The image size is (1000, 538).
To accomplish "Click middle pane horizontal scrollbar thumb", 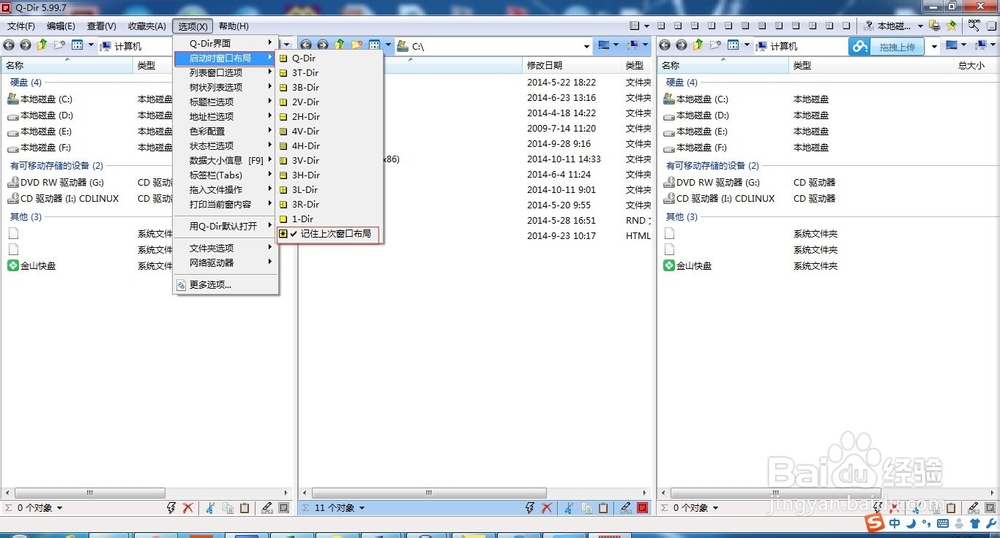I will pos(428,493).
